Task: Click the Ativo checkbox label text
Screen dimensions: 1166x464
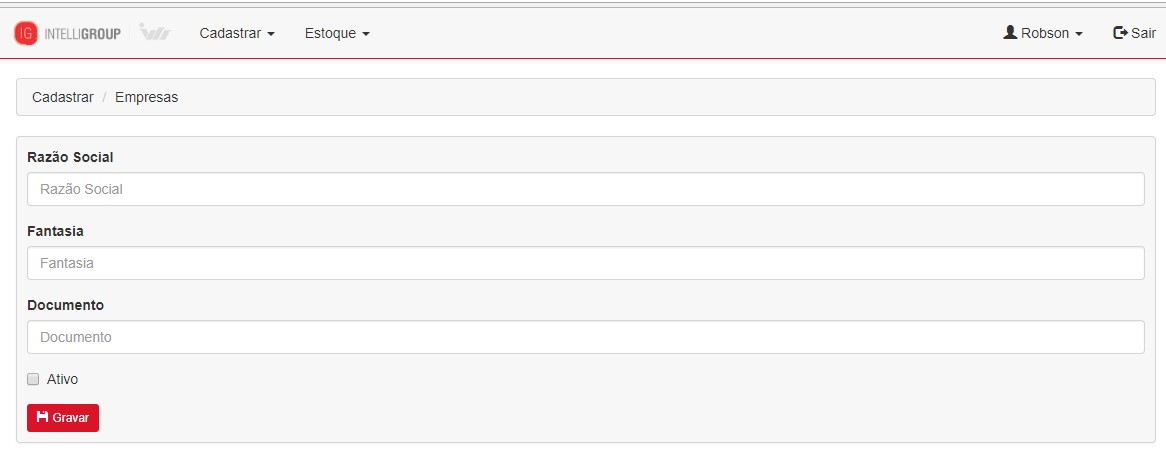Action: (x=62, y=379)
